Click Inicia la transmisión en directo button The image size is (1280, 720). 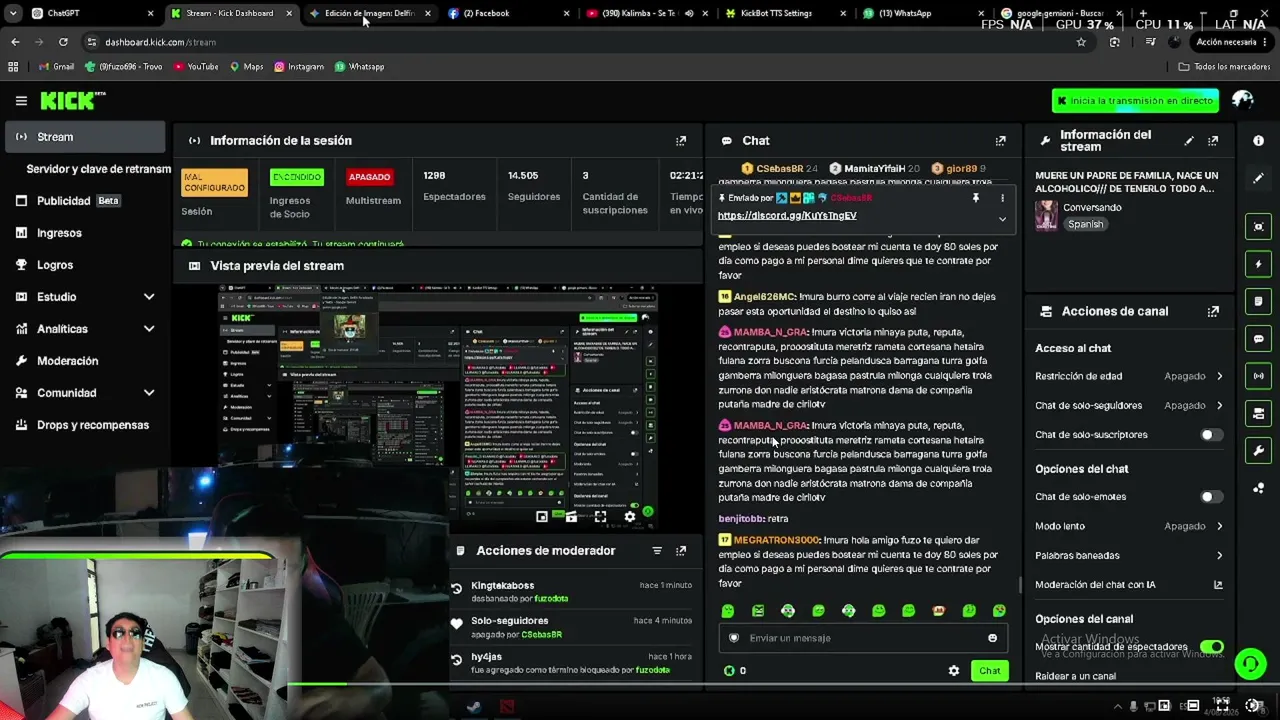(1135, 101)
